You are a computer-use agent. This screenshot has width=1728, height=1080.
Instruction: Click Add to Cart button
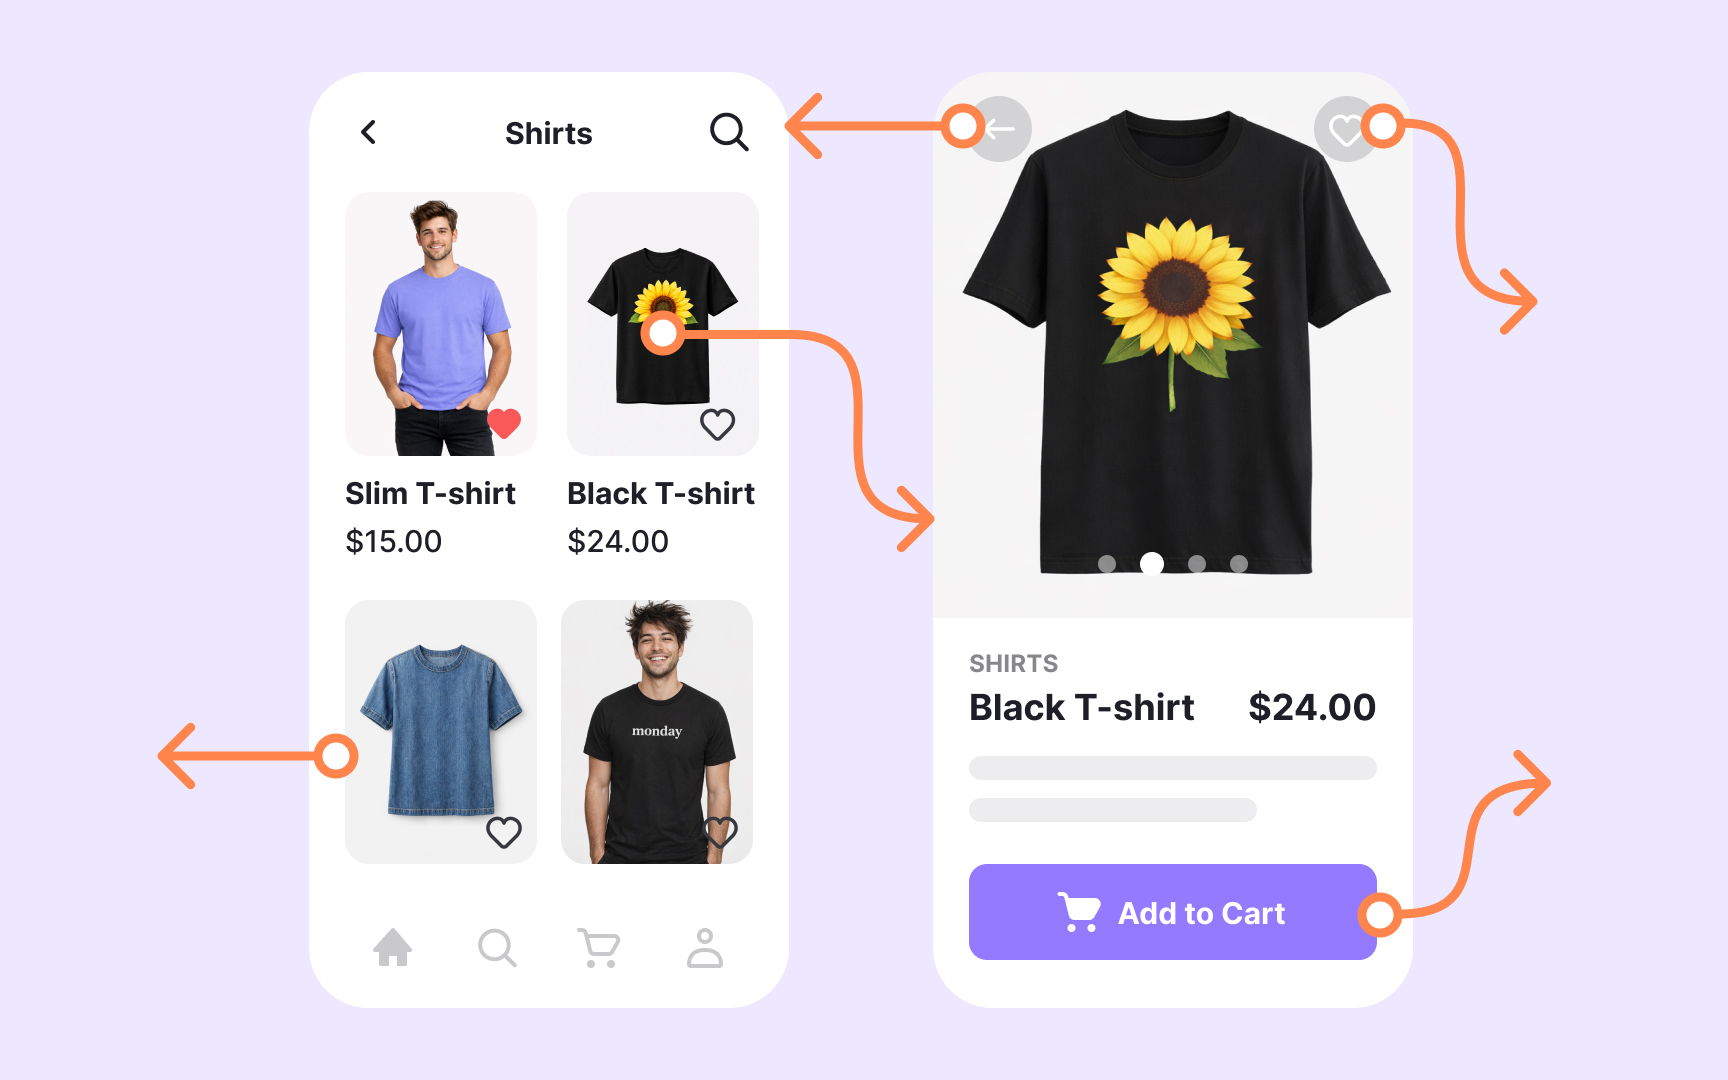1173,912
